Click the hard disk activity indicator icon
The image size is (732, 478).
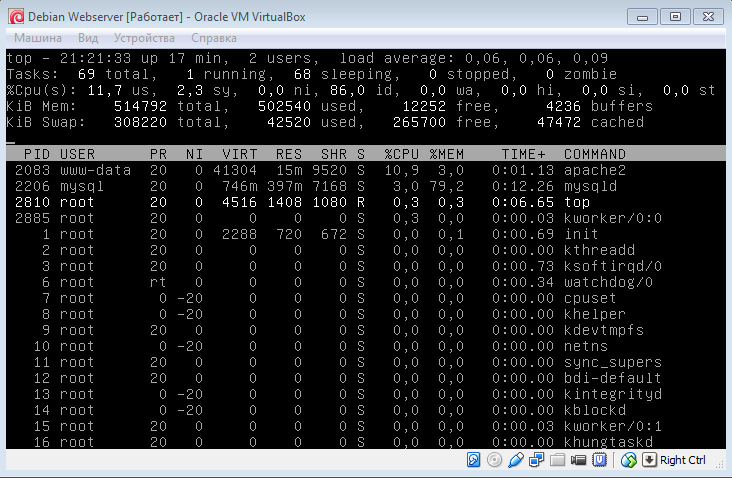tap(473, 460)
